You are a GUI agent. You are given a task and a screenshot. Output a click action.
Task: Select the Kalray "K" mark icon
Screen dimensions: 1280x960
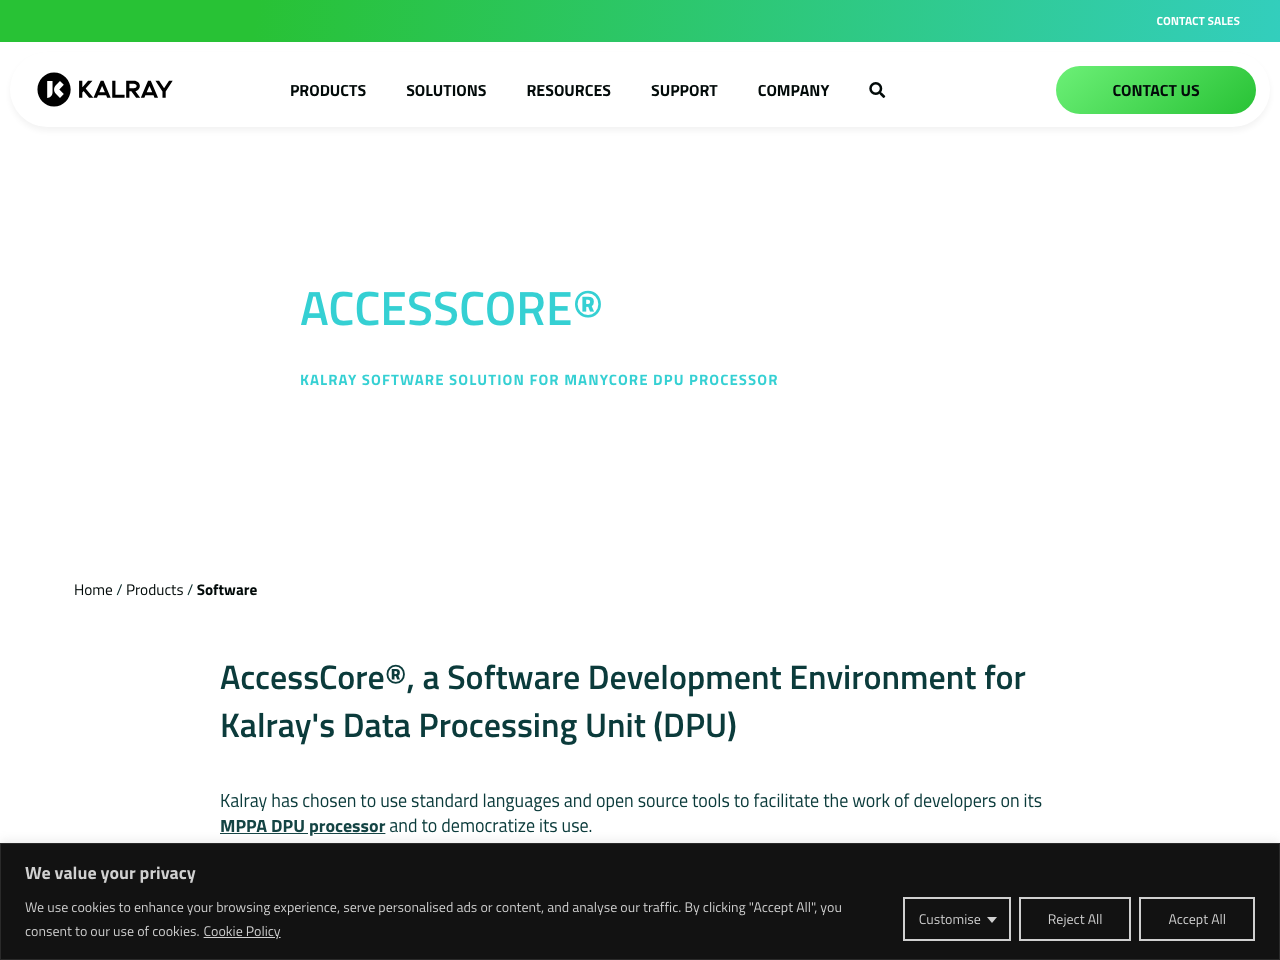point(53,89)
